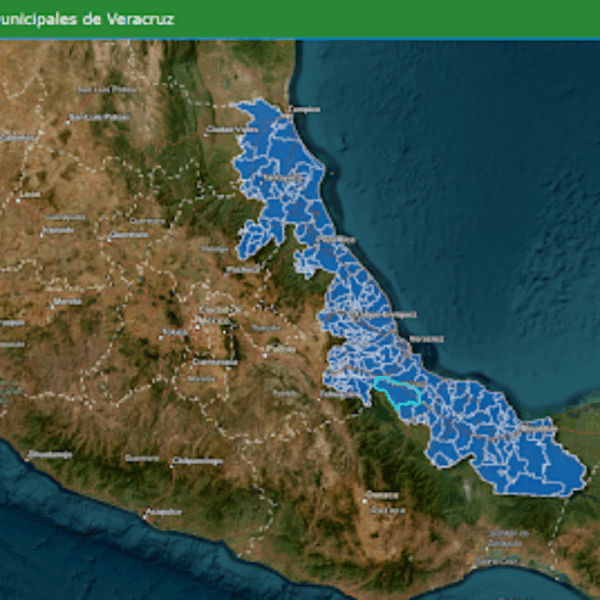Select the Ciudad Victoria map label
The height and width of the screenshot is (600, 600).
pyautogui.click(x=232, y=129)
